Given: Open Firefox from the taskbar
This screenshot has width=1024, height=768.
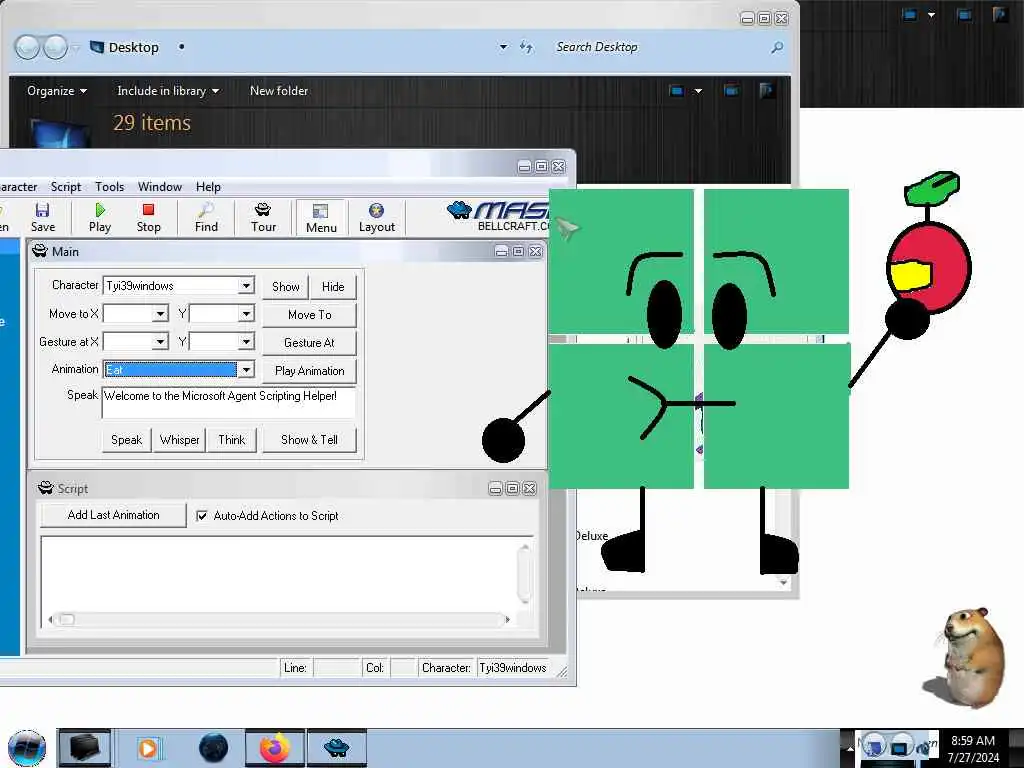Looking at the screenshot, I should tap(275, 748).
